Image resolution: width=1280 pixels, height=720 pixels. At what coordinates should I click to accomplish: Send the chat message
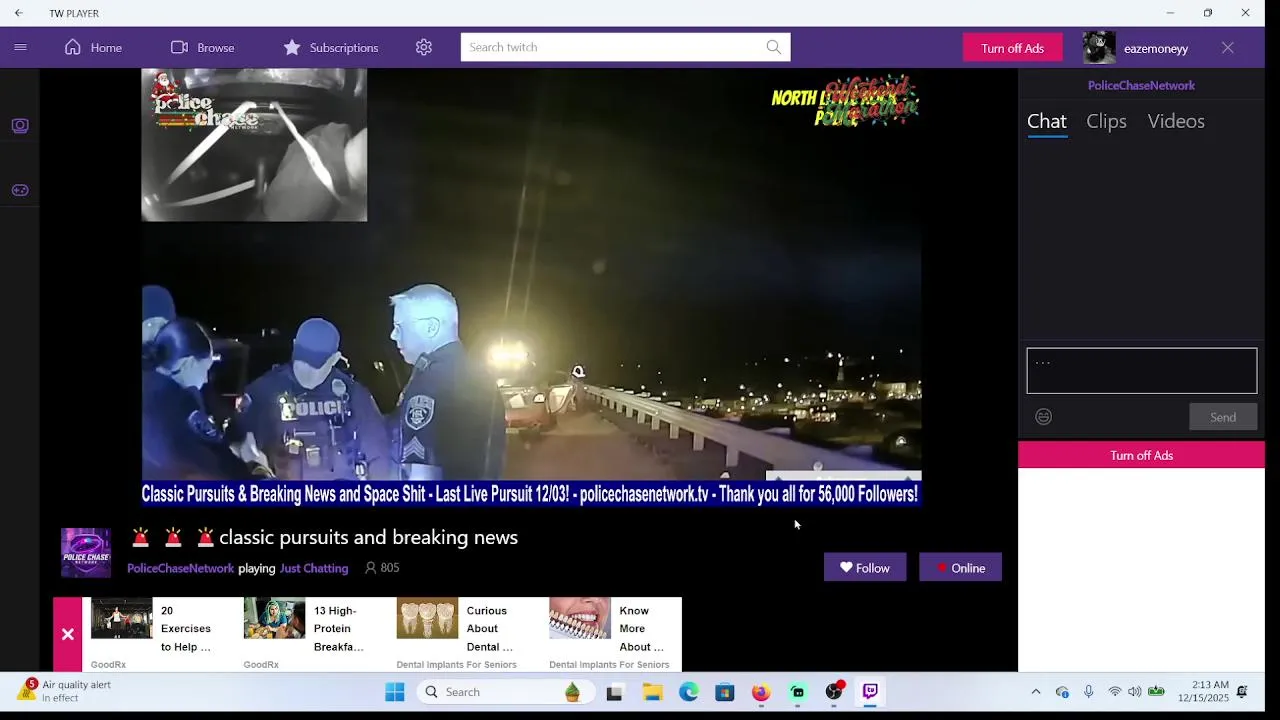click(x=1223, y=417)
